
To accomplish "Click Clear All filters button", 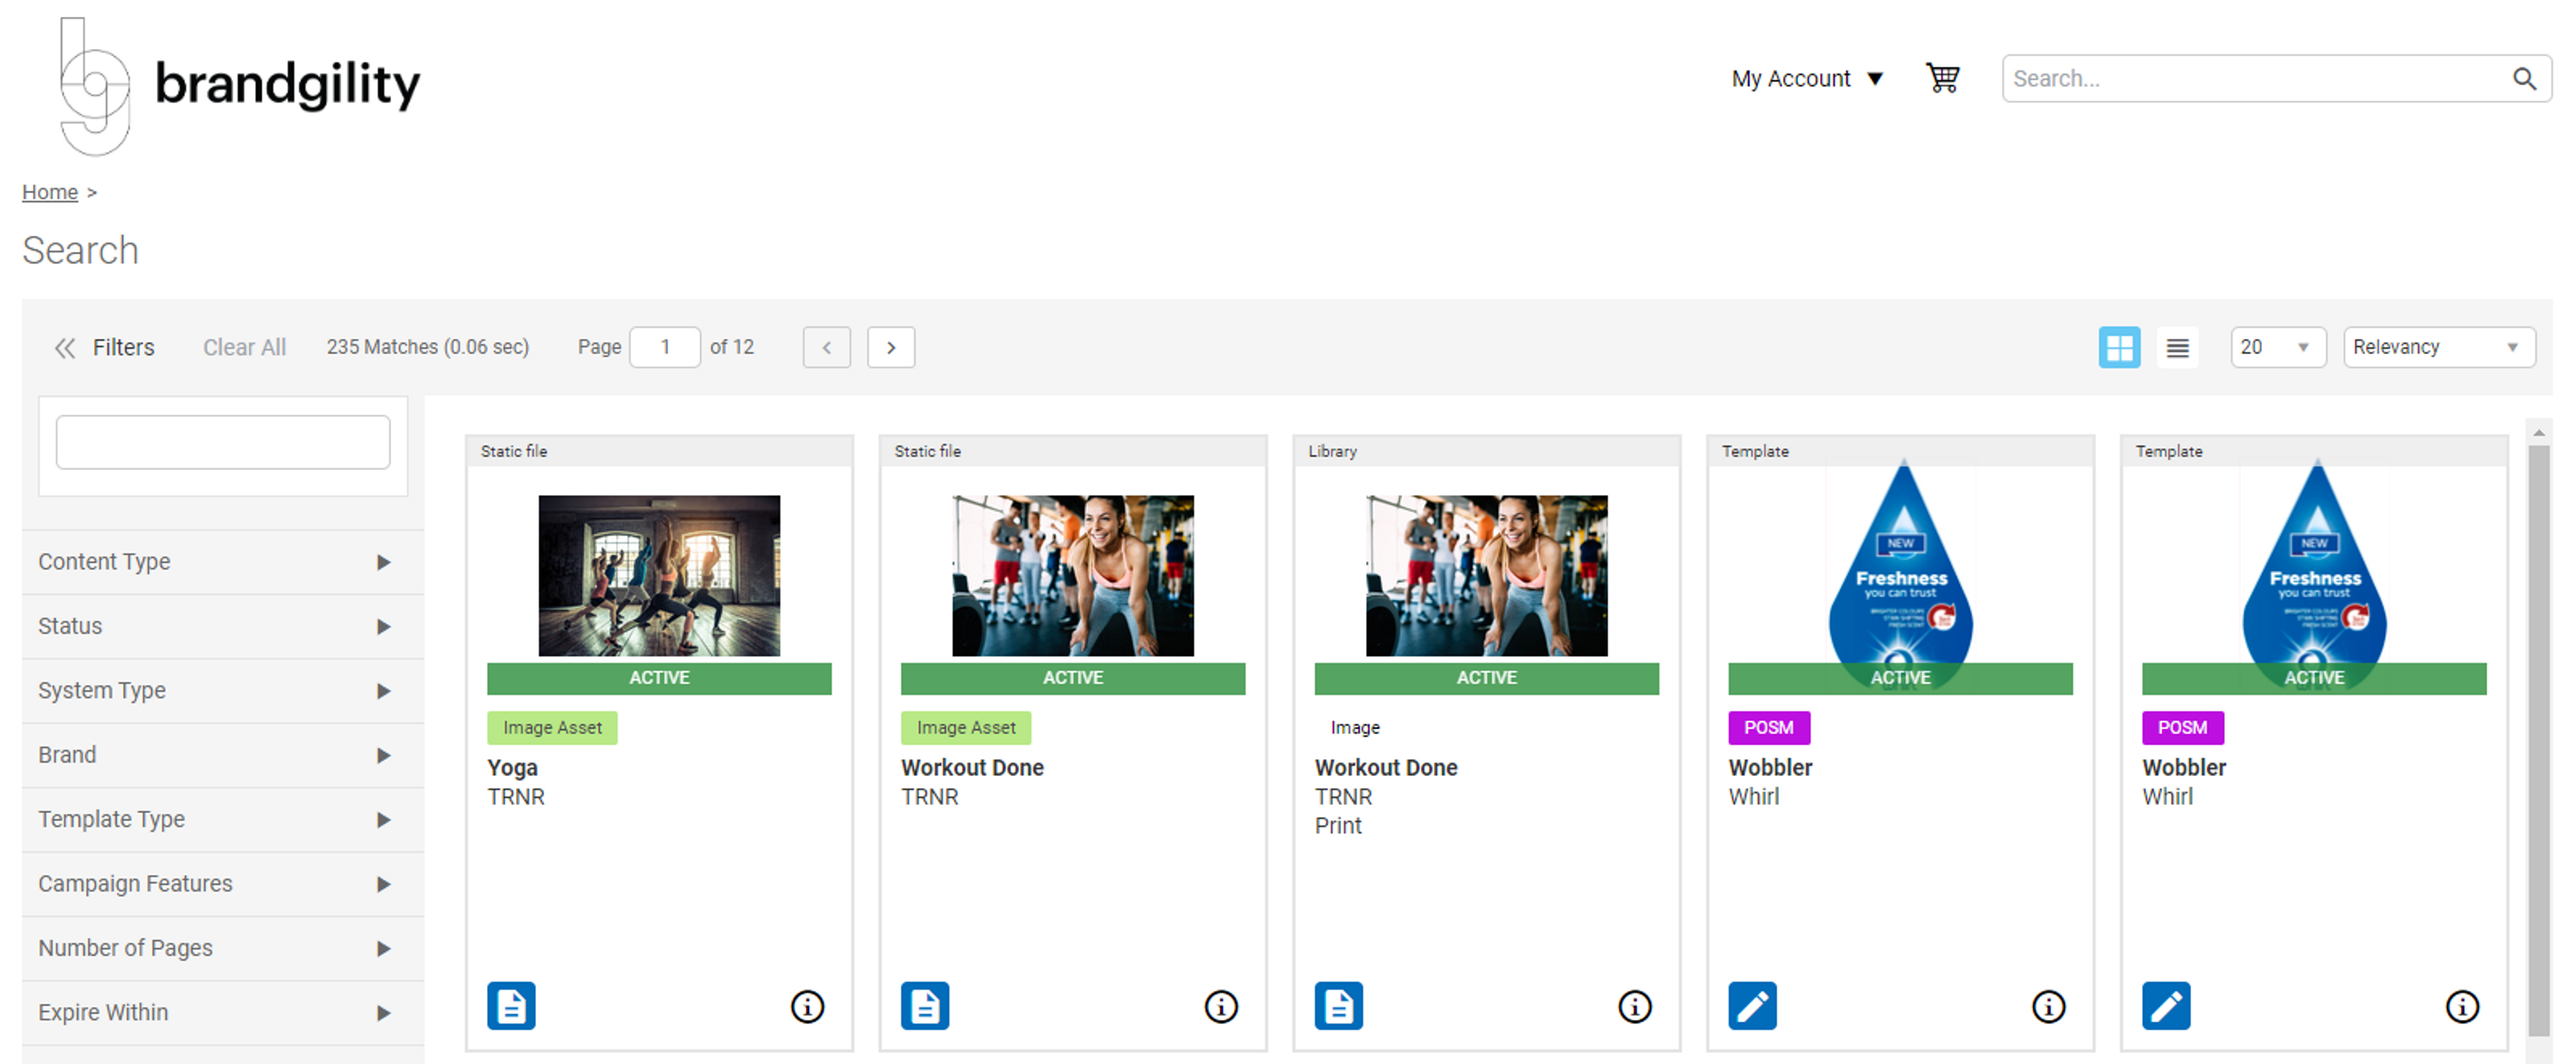I will tap(243, 346).
